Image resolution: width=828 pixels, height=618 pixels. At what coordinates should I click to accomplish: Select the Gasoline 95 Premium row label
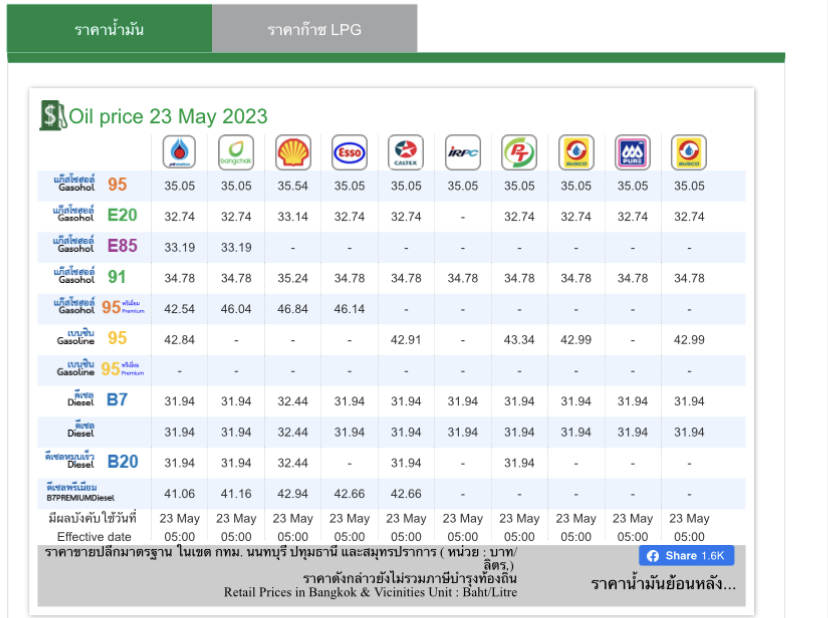[x=100, y=368]
